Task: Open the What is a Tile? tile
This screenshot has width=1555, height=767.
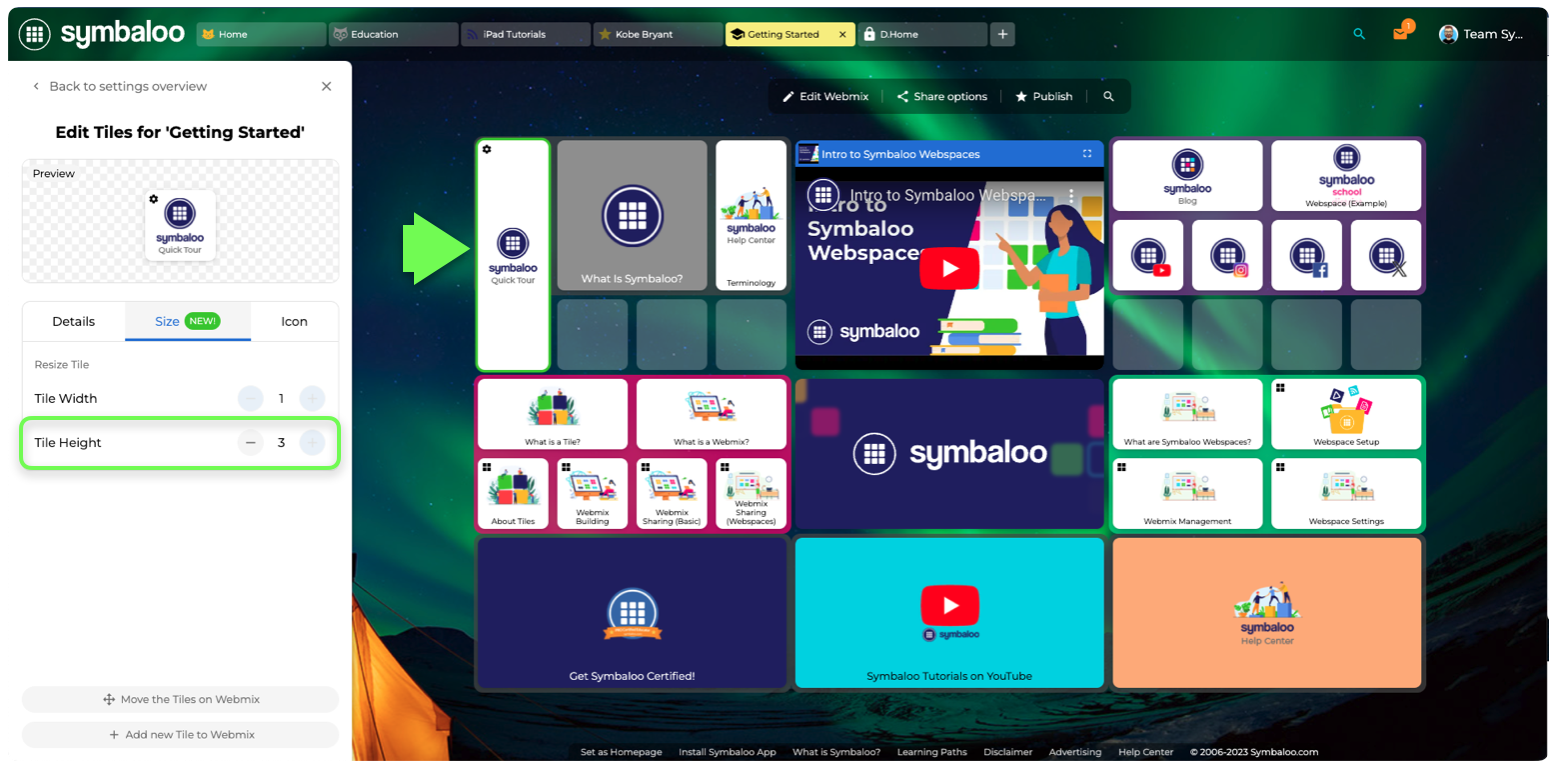Action: point(553,414)
